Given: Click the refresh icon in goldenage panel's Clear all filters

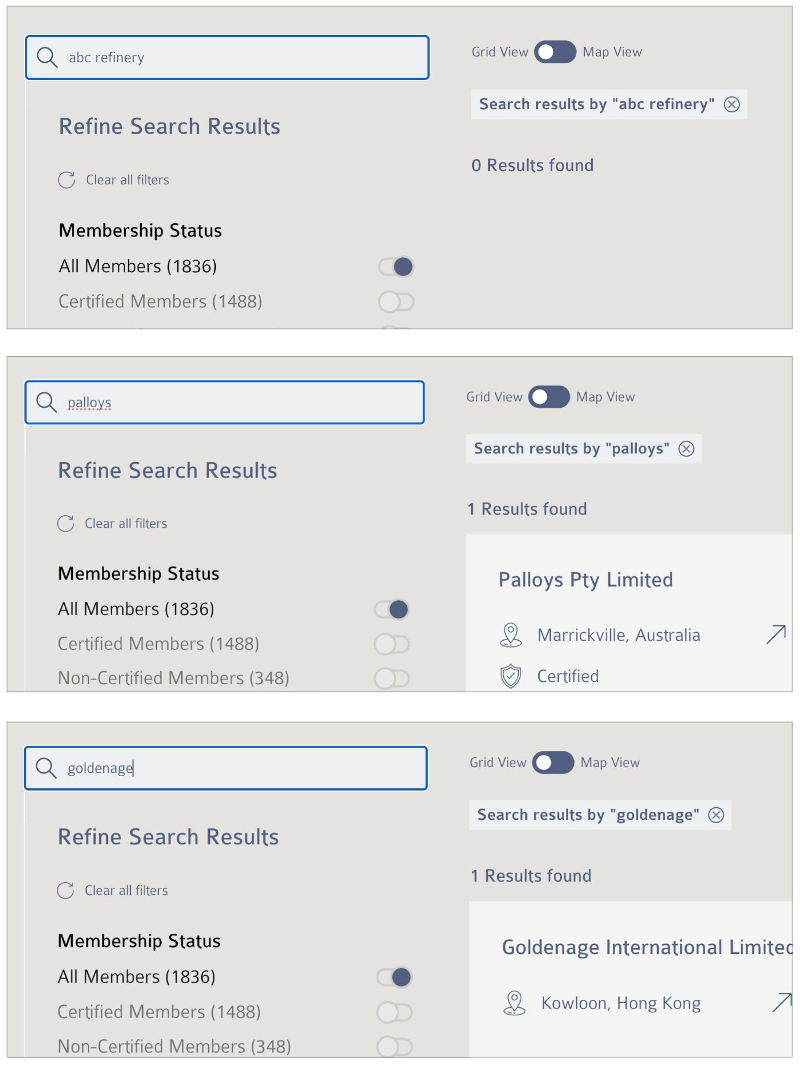Looking at the screenshot, I should click(66, 890).
